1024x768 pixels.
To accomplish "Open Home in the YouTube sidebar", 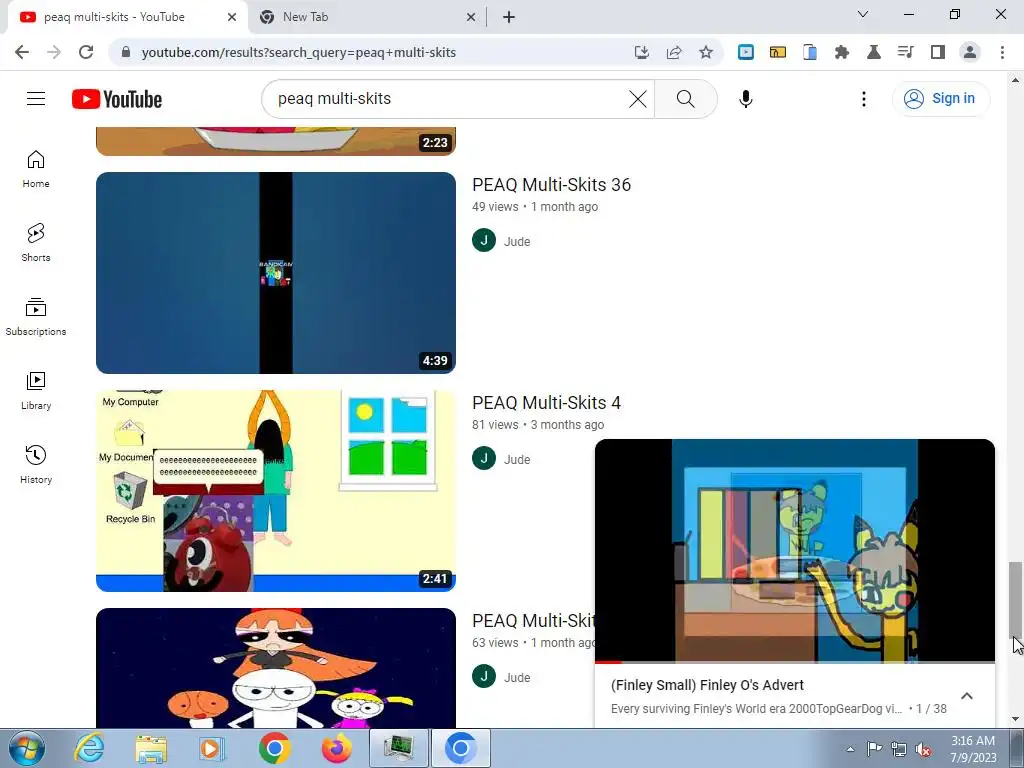I will click(36, 169).
